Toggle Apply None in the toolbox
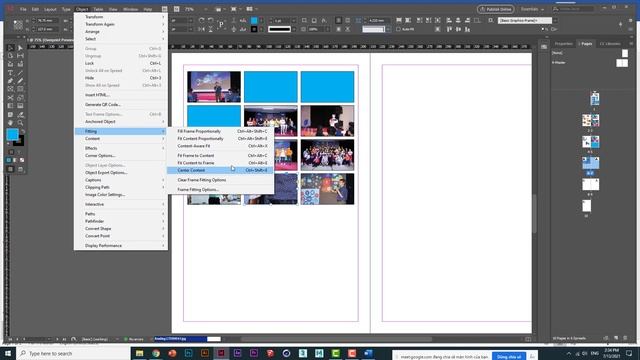This screenshot has height=360, width=640. (x=22, y=160)
